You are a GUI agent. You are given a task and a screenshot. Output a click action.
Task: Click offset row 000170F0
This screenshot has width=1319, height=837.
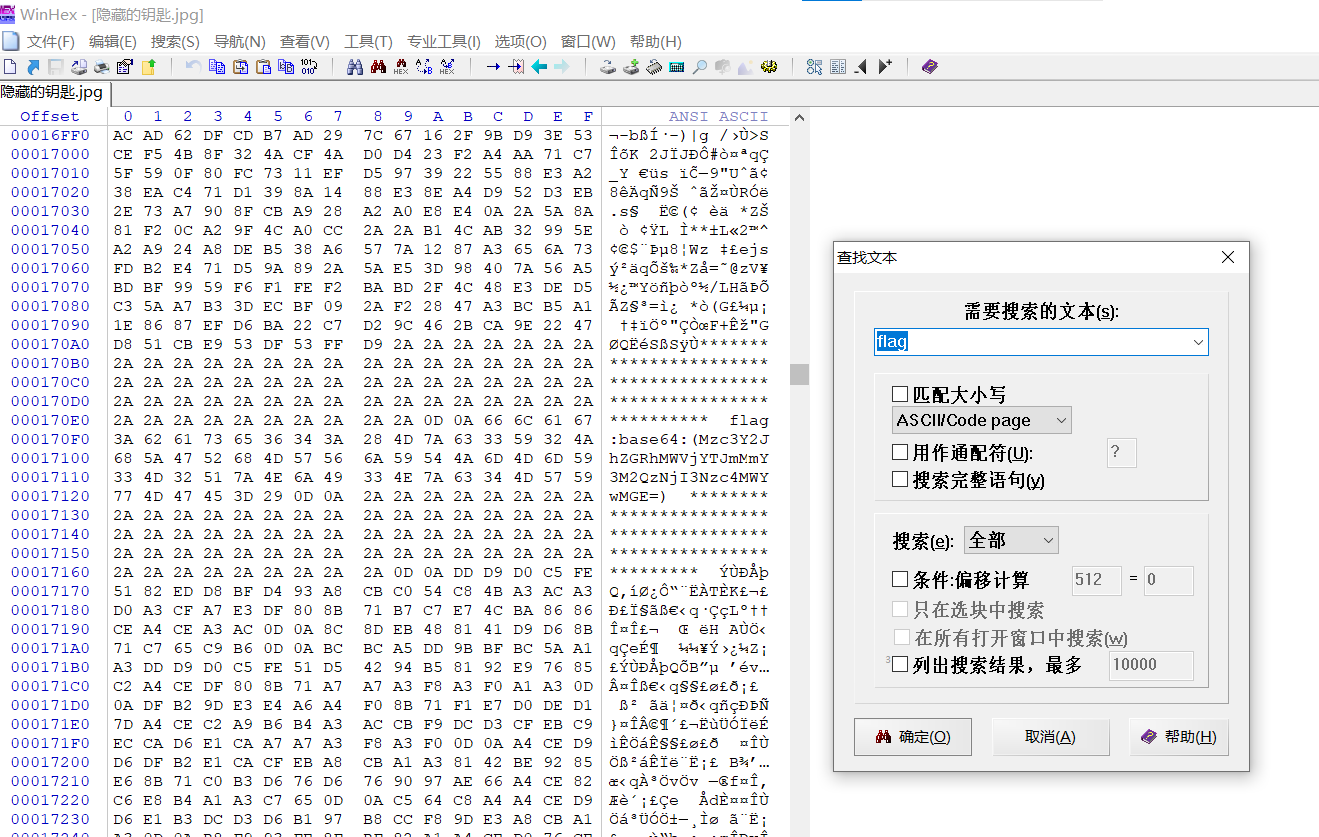pyautogui.click(x=50, y=439)
